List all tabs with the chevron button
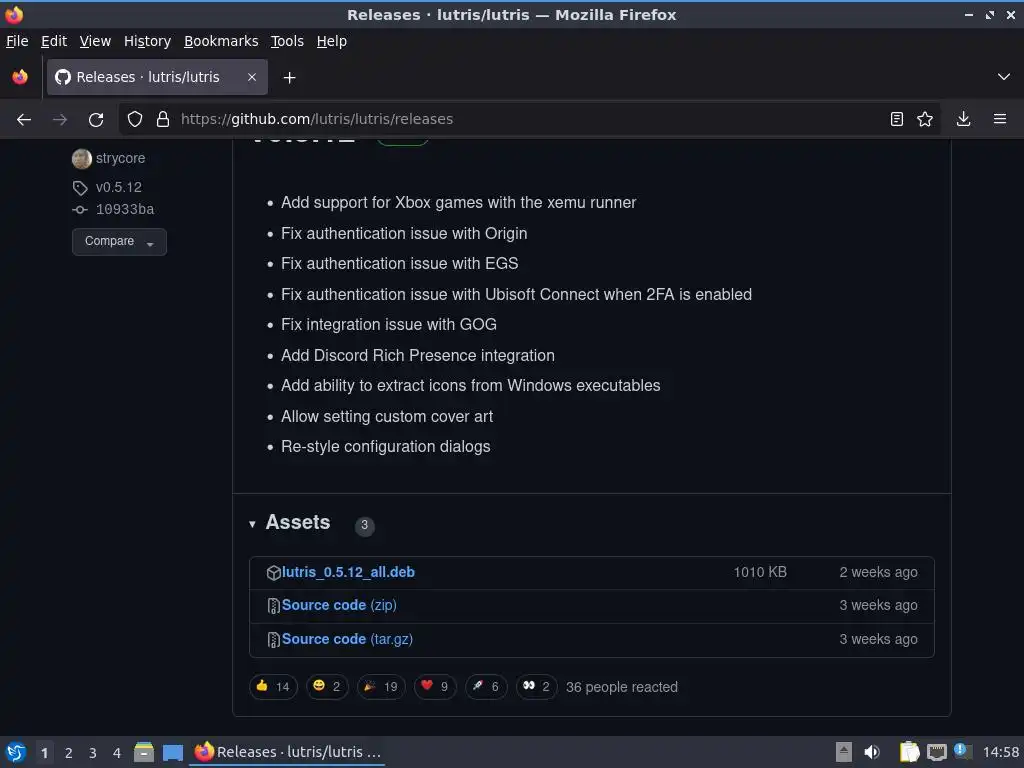The height and width of the screenshot is (768, 1024). (x=1003, y=77)
